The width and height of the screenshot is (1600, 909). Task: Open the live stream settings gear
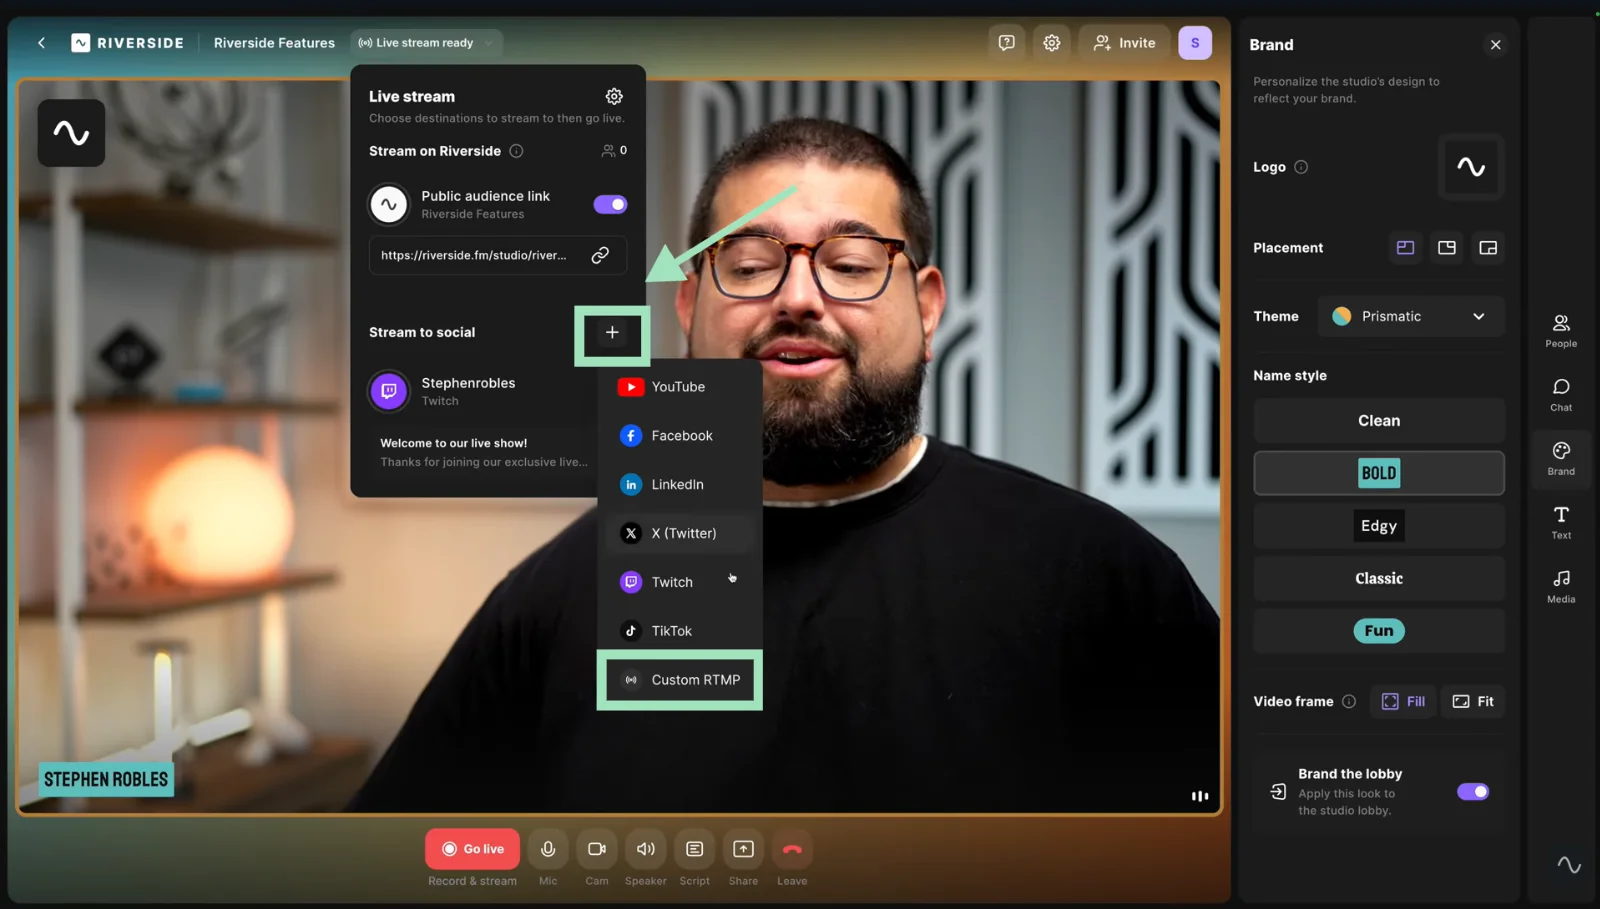tap(614, 96)
